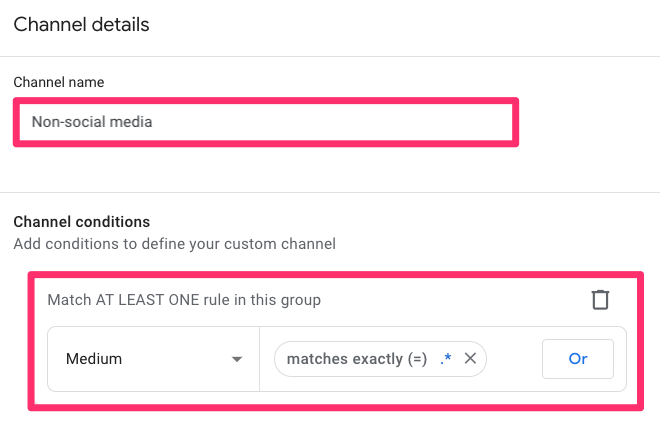660x423 pixels.
Task: Click 'Add conditions to define your custom channel'
Action: tap(174, 243)
